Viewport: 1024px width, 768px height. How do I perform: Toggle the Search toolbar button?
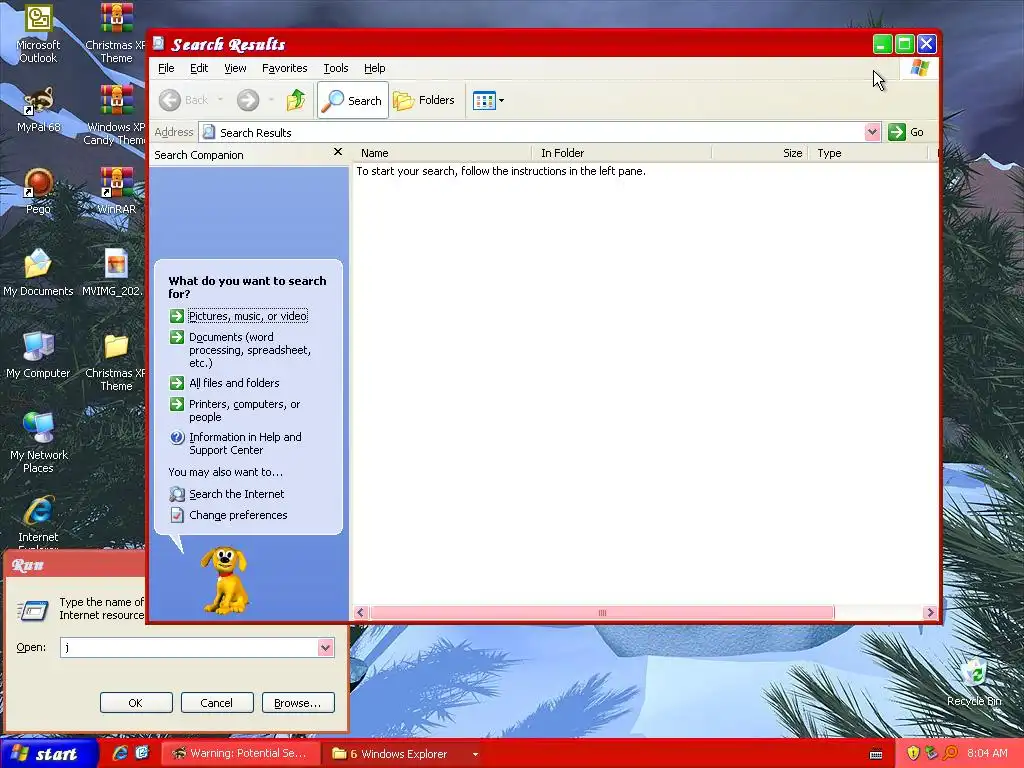pos(353,100)
